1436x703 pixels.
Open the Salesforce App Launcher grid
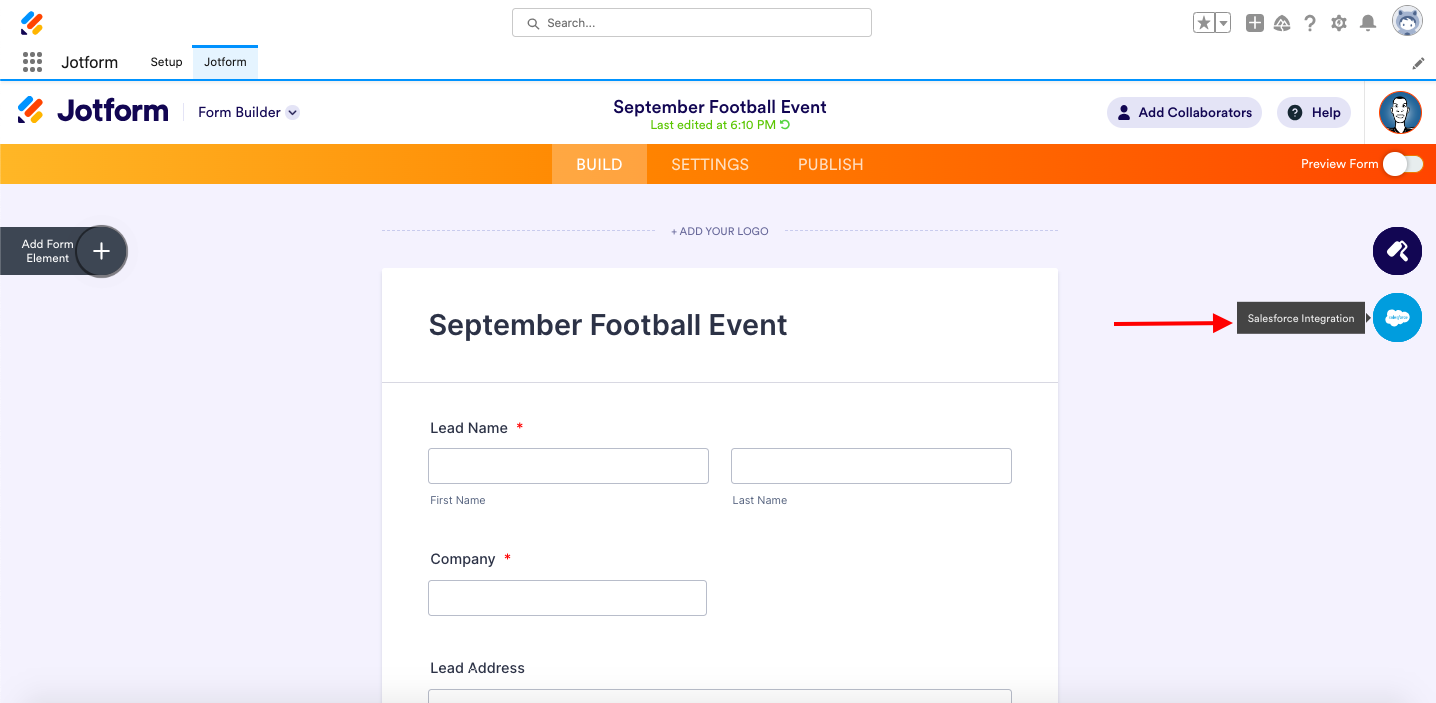[32, 62]
